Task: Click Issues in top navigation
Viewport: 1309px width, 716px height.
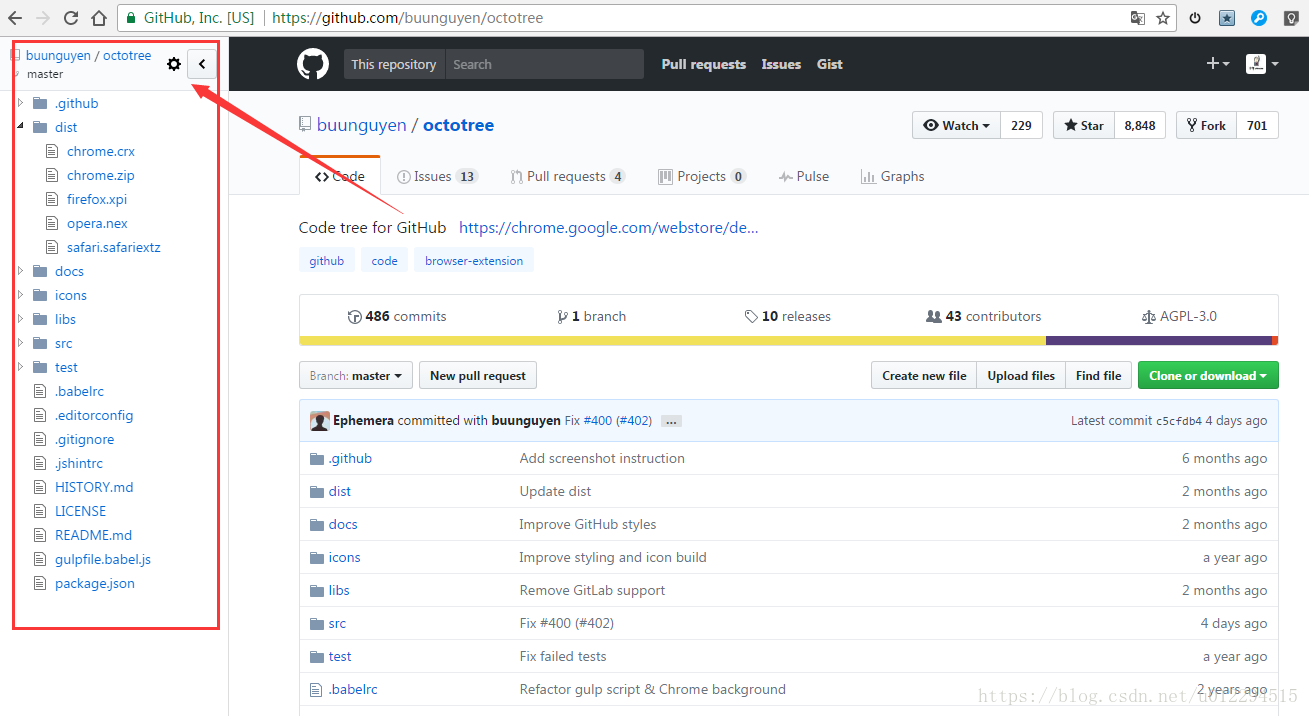Action: (x=781, y=64)
